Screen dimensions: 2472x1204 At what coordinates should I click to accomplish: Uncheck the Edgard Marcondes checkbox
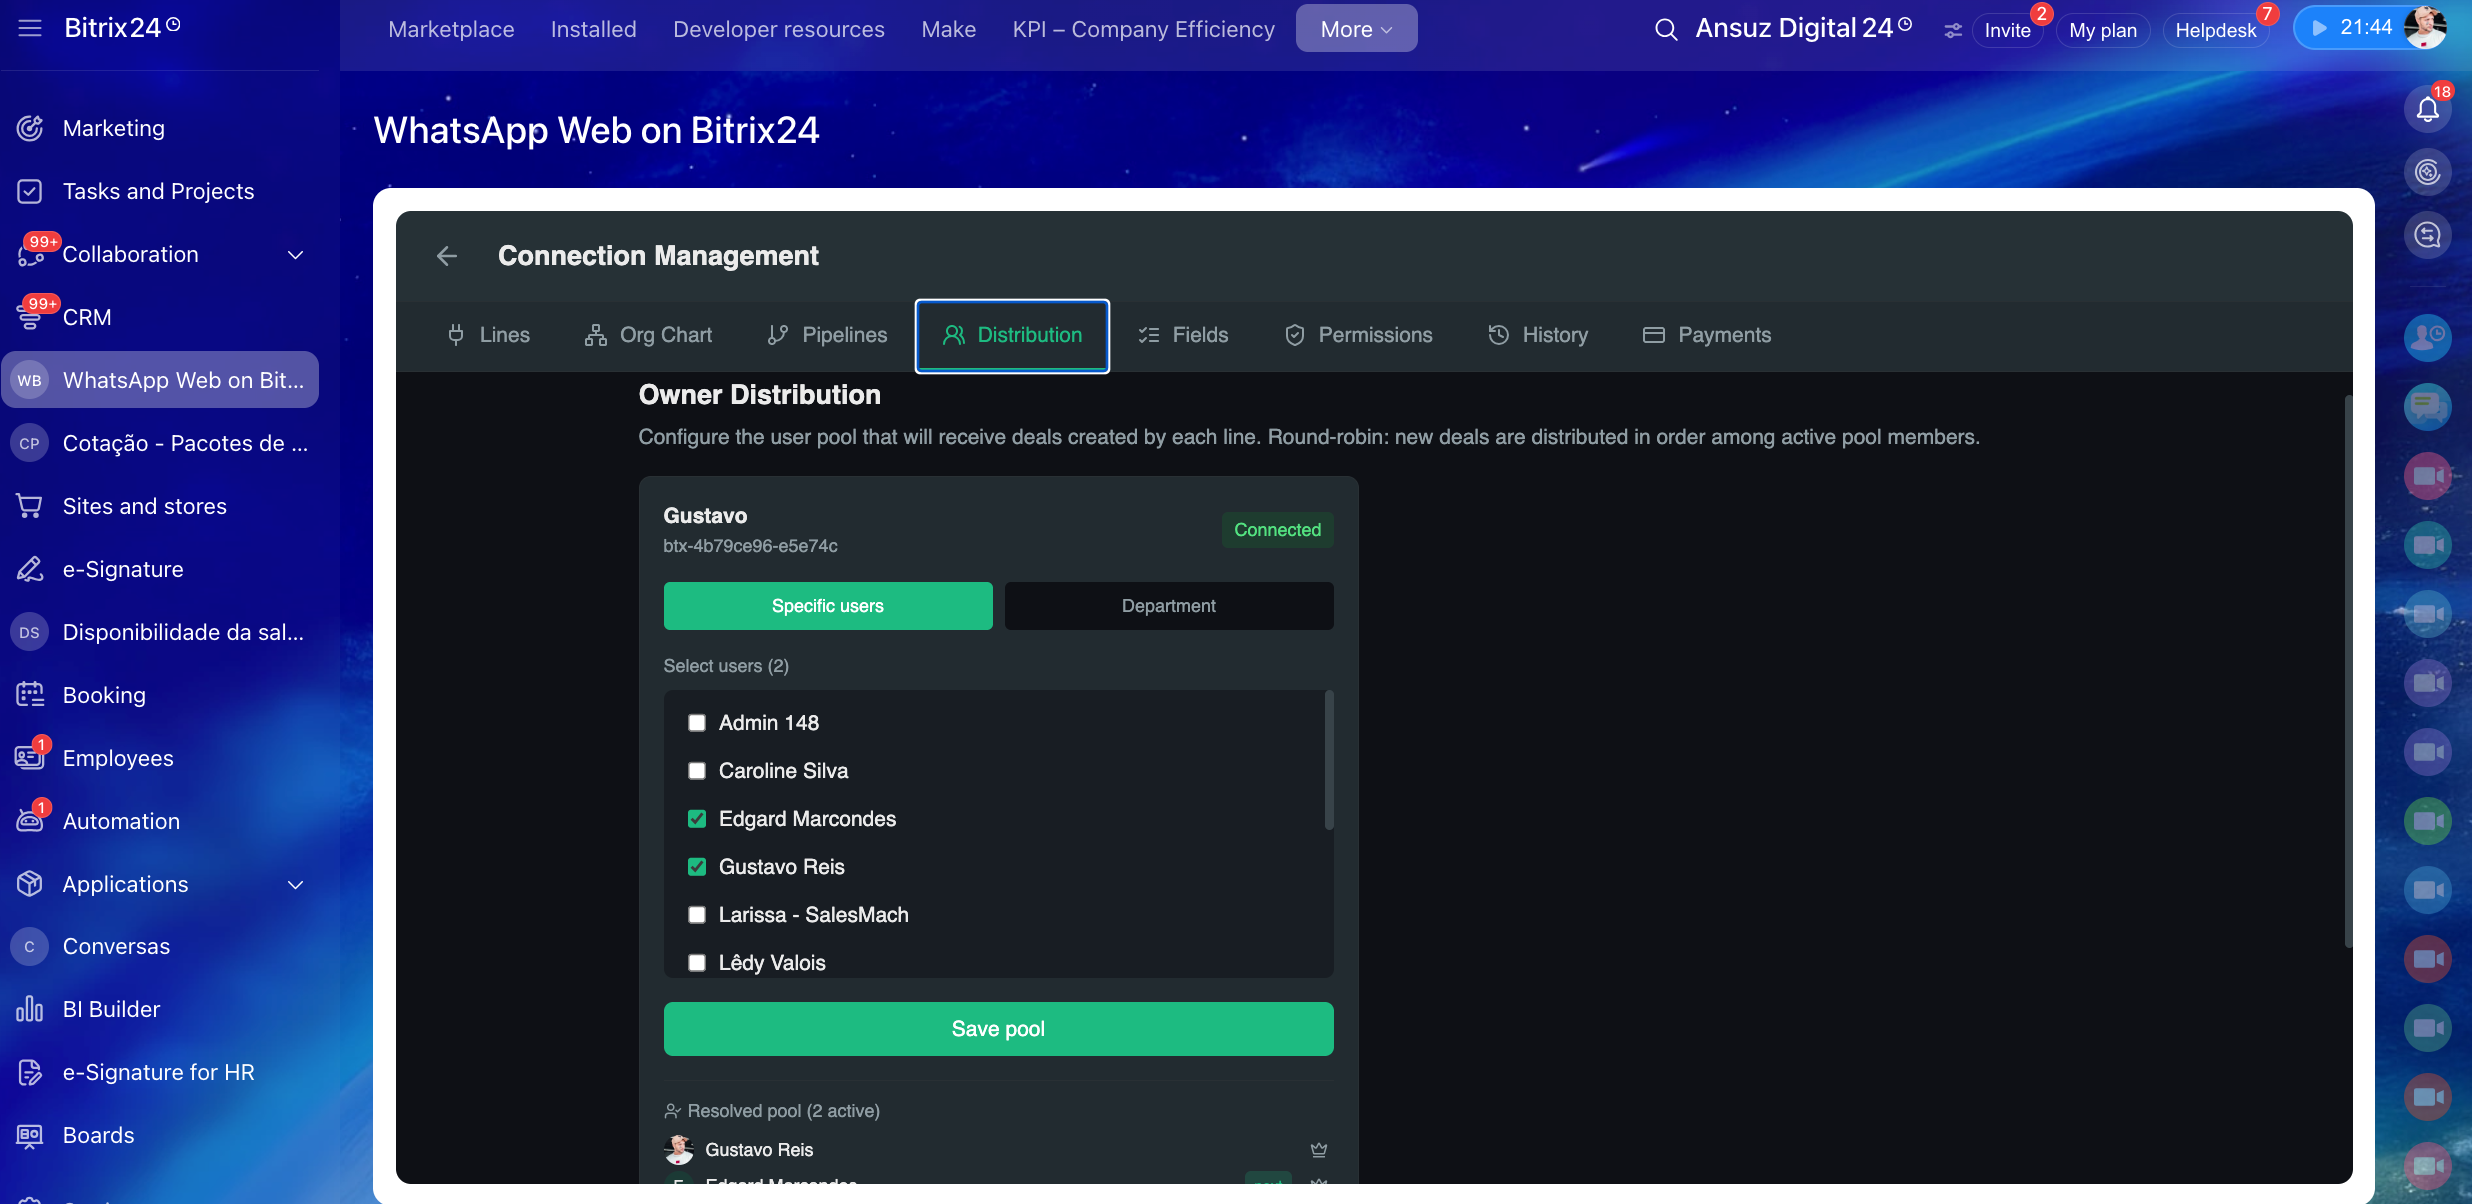697,819
